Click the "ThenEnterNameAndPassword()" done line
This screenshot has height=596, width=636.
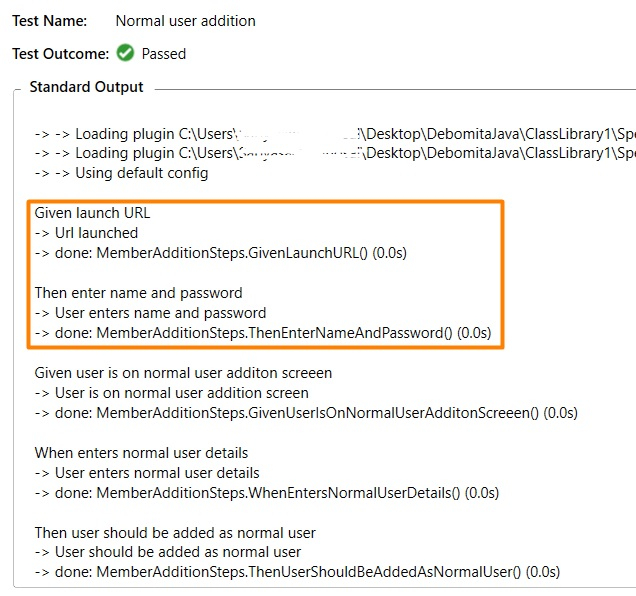[x=263, y=333]
